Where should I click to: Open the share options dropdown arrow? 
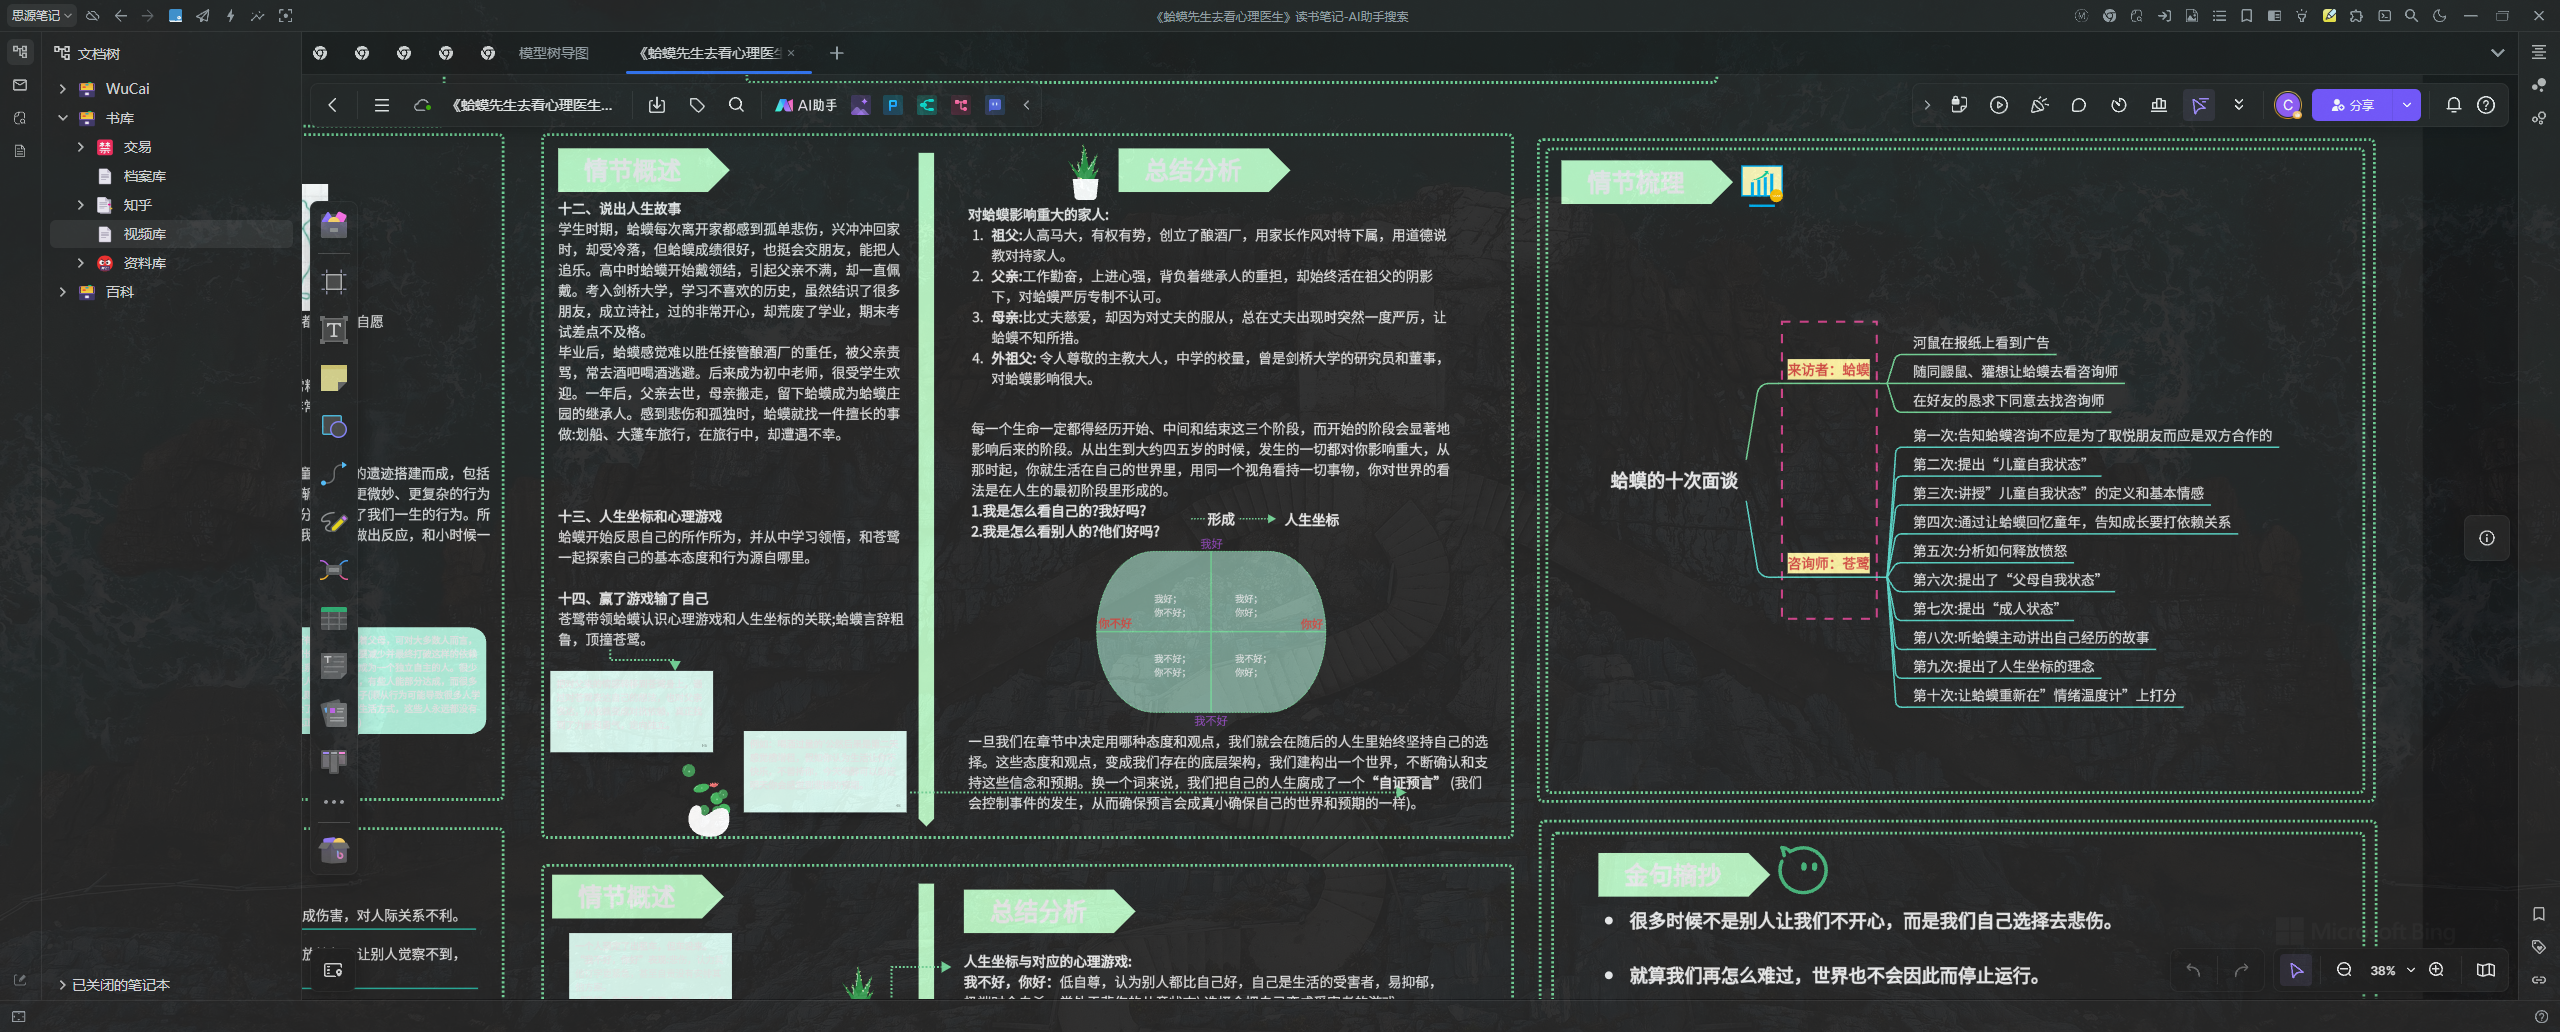(x=2407, y=105)
